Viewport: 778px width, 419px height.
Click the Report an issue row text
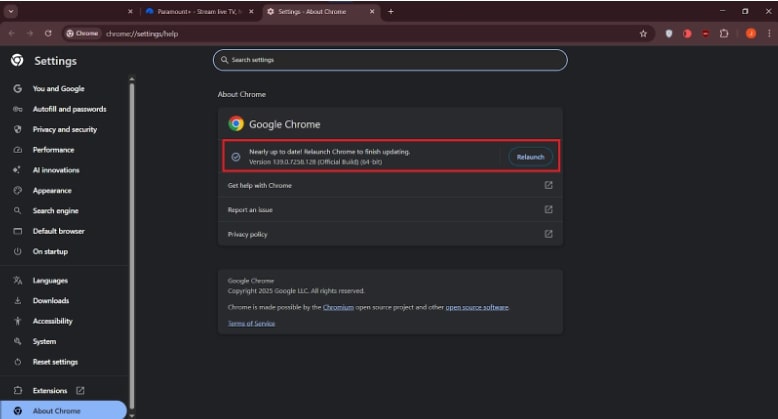pyautogui.click(x=250, y=210)
